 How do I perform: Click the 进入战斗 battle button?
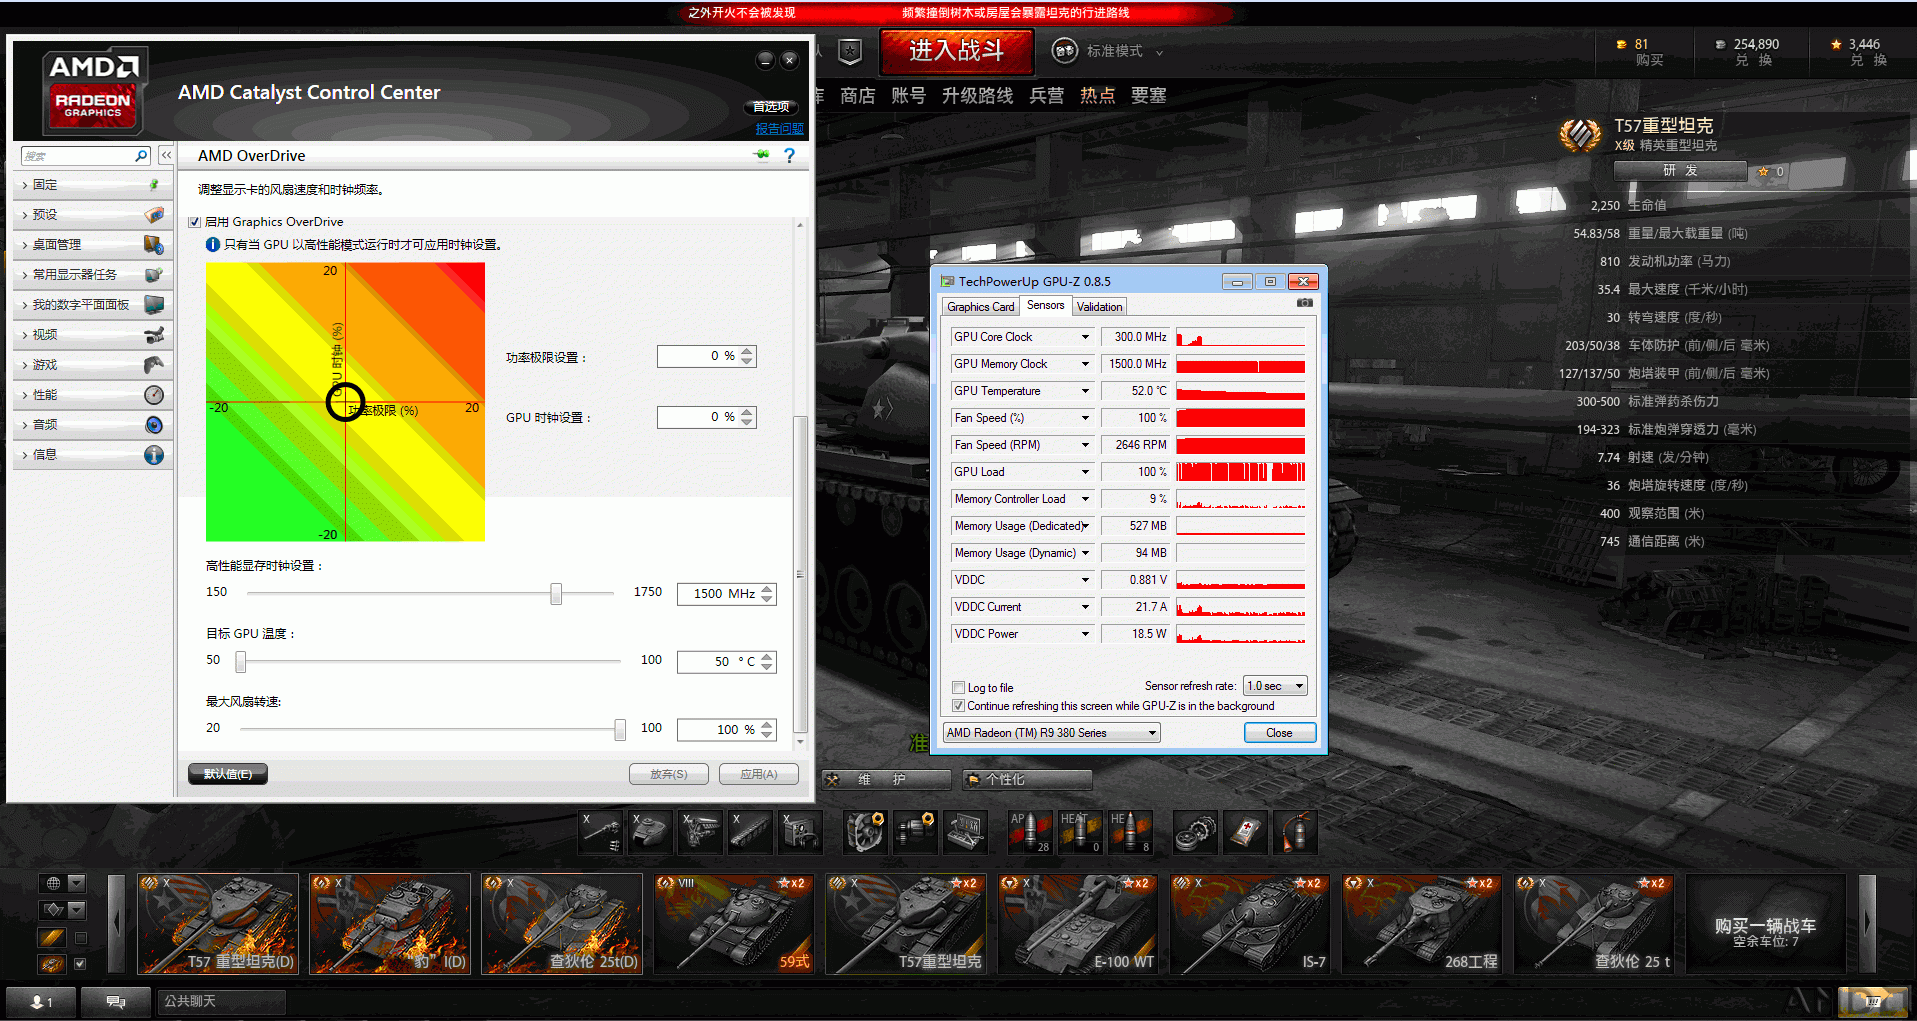(956, 51)
